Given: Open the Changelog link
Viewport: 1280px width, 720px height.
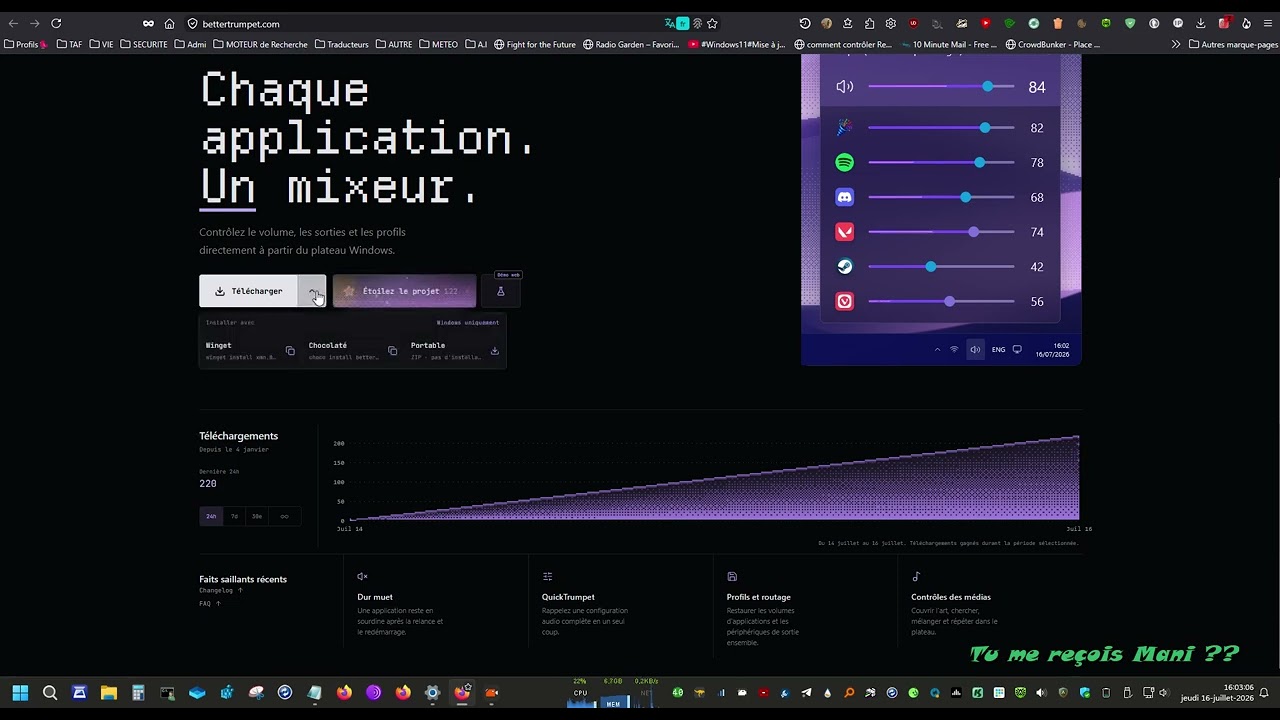Looking at the screenshot, I should (x=220, y=591).
